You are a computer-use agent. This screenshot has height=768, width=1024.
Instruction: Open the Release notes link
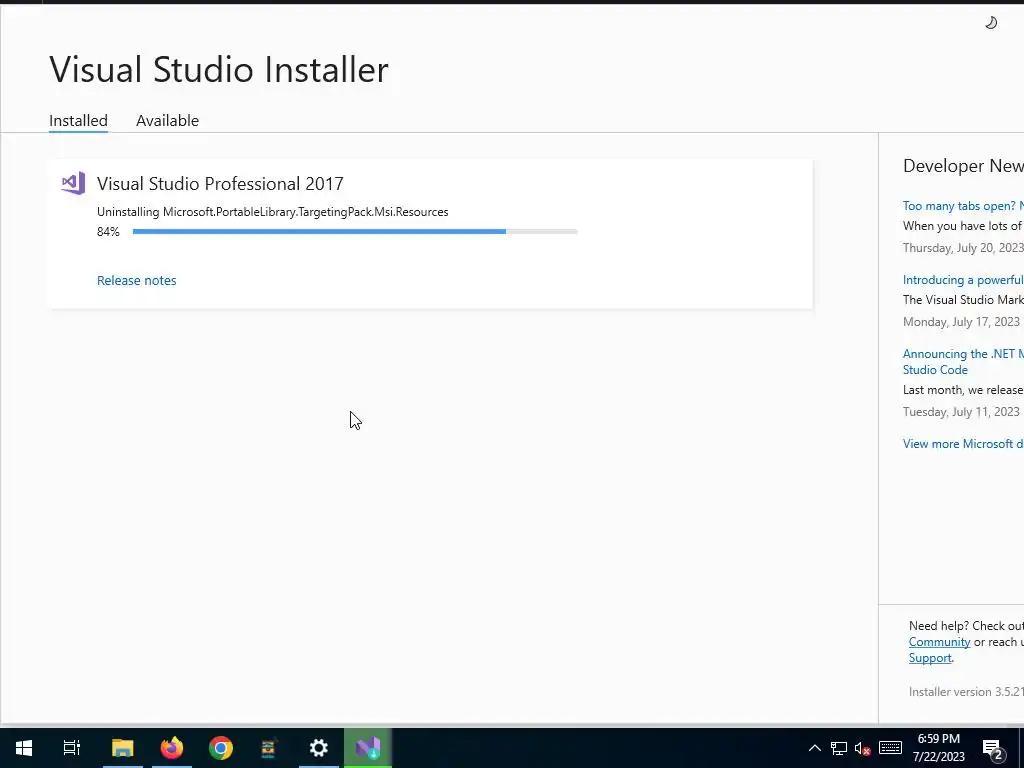(x=136, y=280)
